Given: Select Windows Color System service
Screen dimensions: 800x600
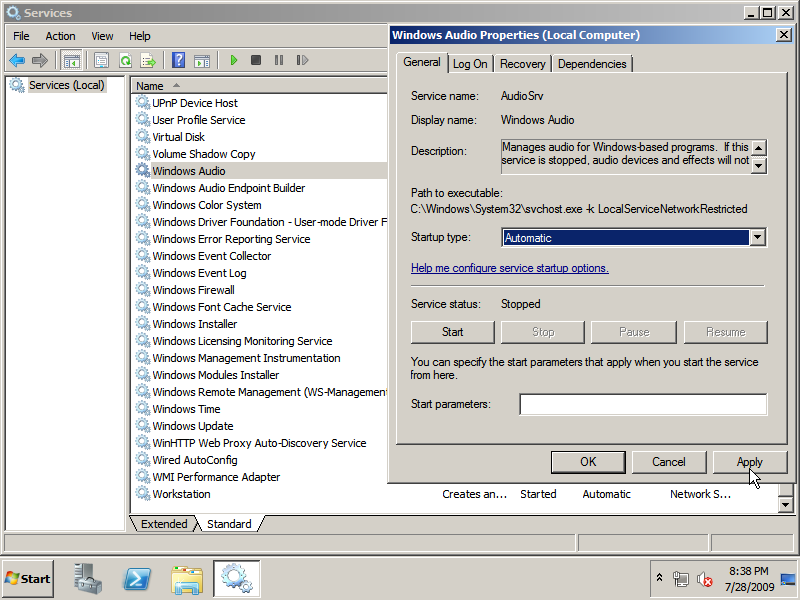Looking at the screenshot, I should (207, 205).
